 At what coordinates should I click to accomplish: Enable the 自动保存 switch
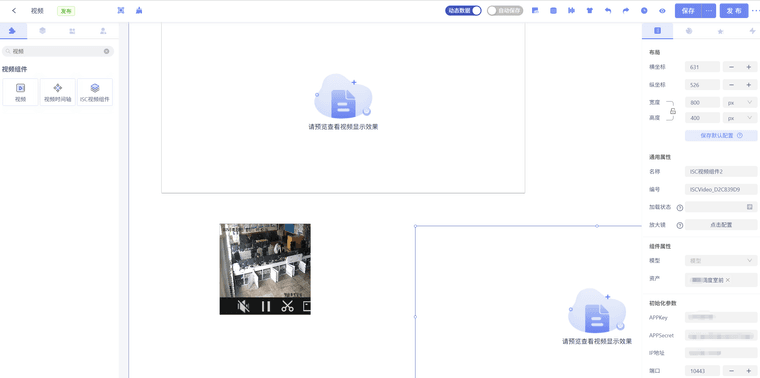click(505, 11)
